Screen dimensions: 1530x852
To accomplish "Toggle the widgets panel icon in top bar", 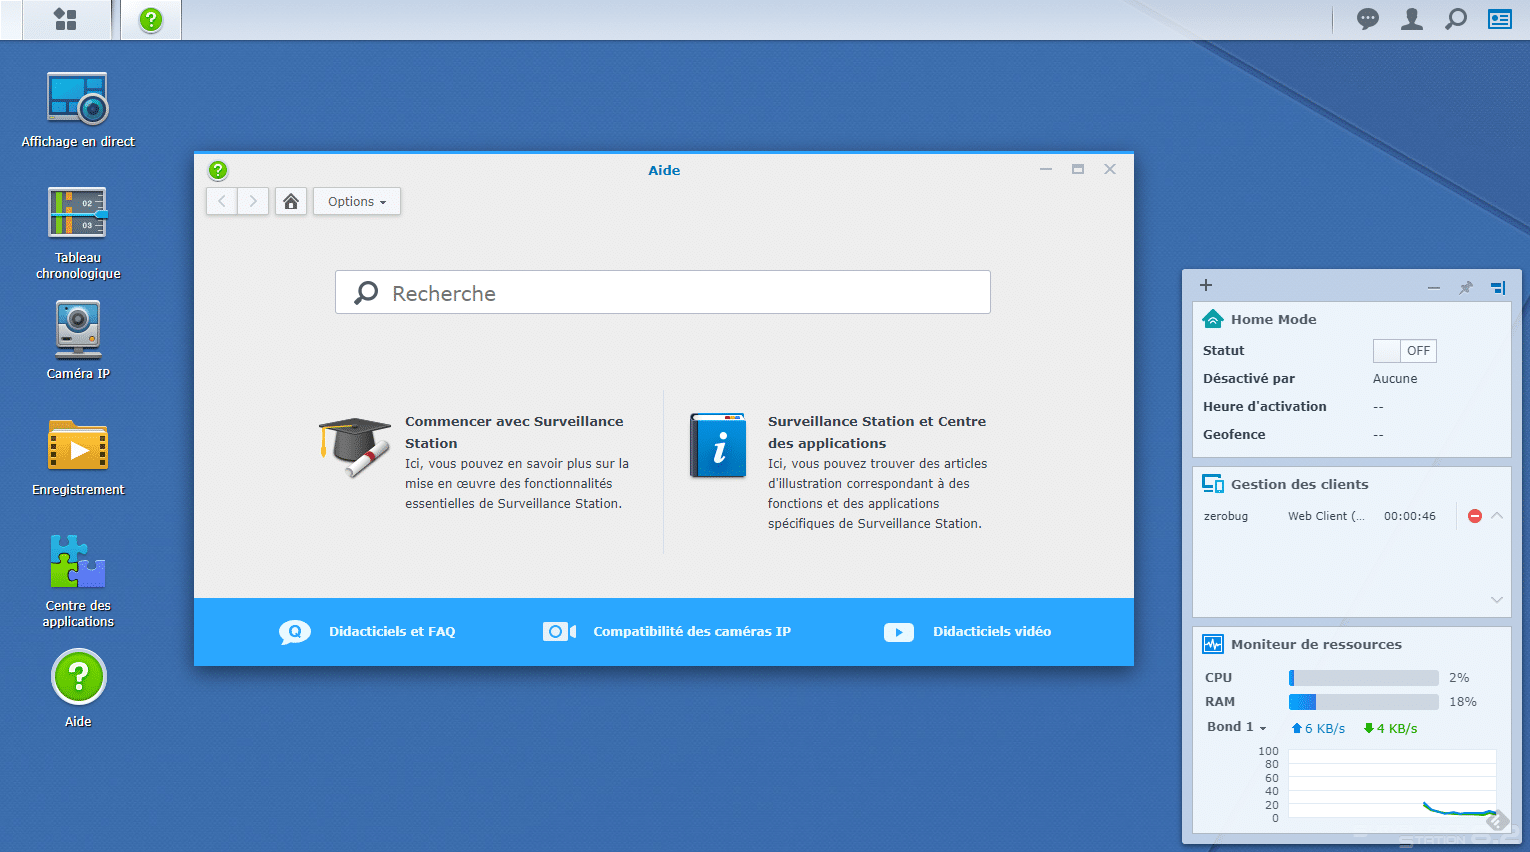I will click(x=1500, y=19).
